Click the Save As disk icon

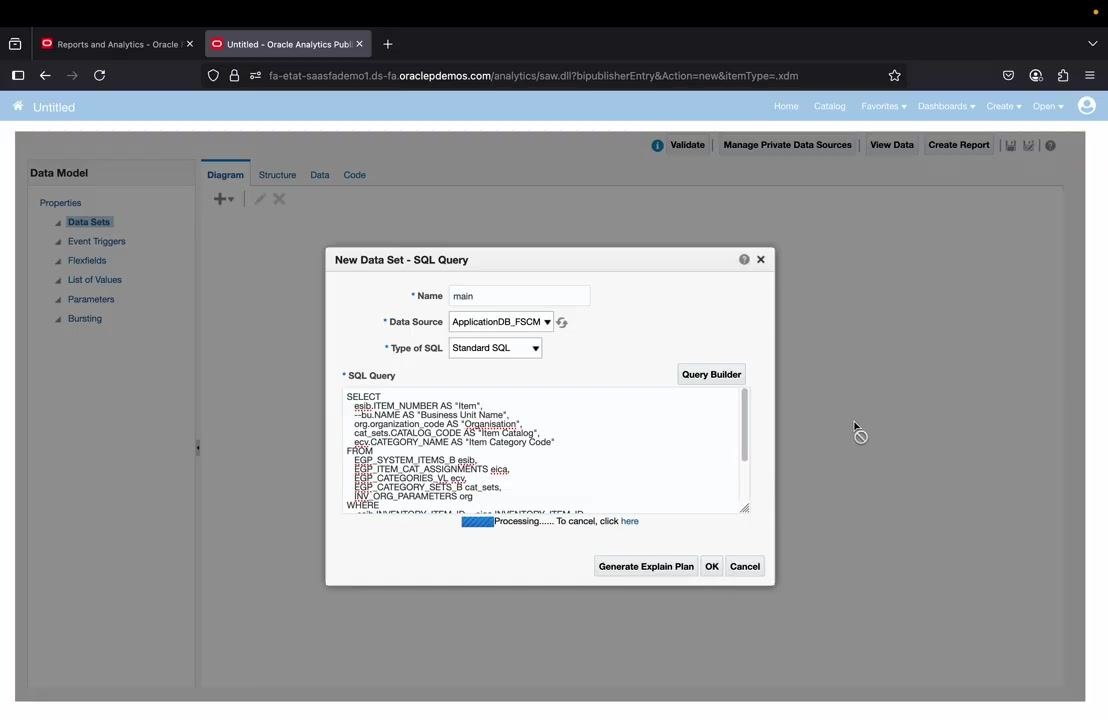[x=1029, y=146]
